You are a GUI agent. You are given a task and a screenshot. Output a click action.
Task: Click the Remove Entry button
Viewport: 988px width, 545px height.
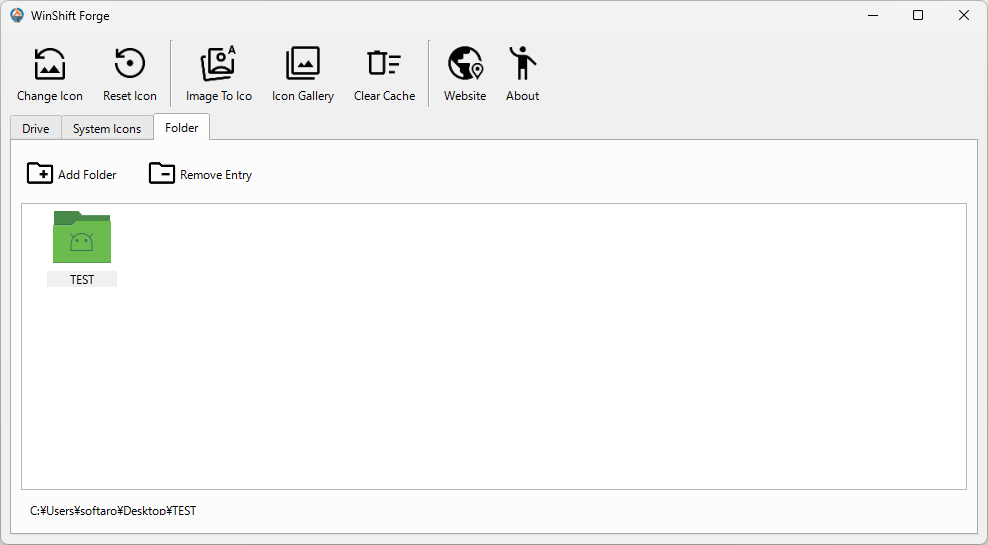tap(201, 174)
